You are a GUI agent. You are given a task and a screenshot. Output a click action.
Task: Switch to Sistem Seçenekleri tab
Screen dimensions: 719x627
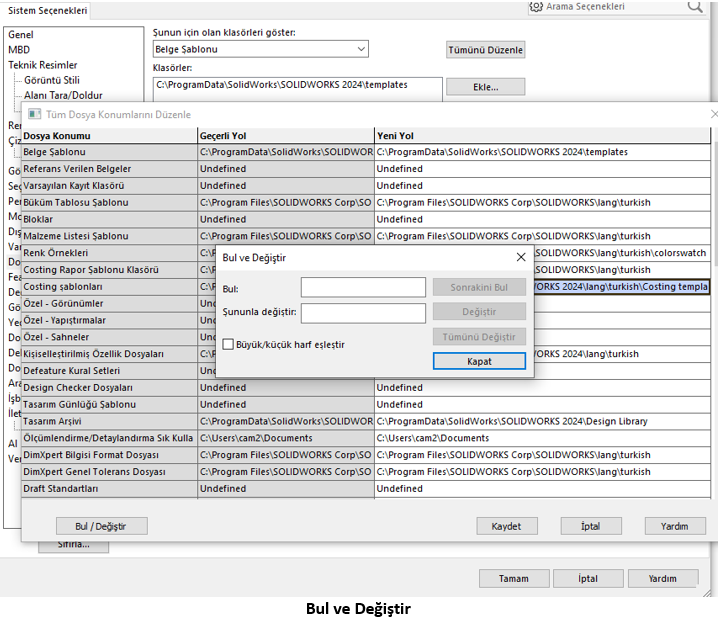[x=48, y=11]
